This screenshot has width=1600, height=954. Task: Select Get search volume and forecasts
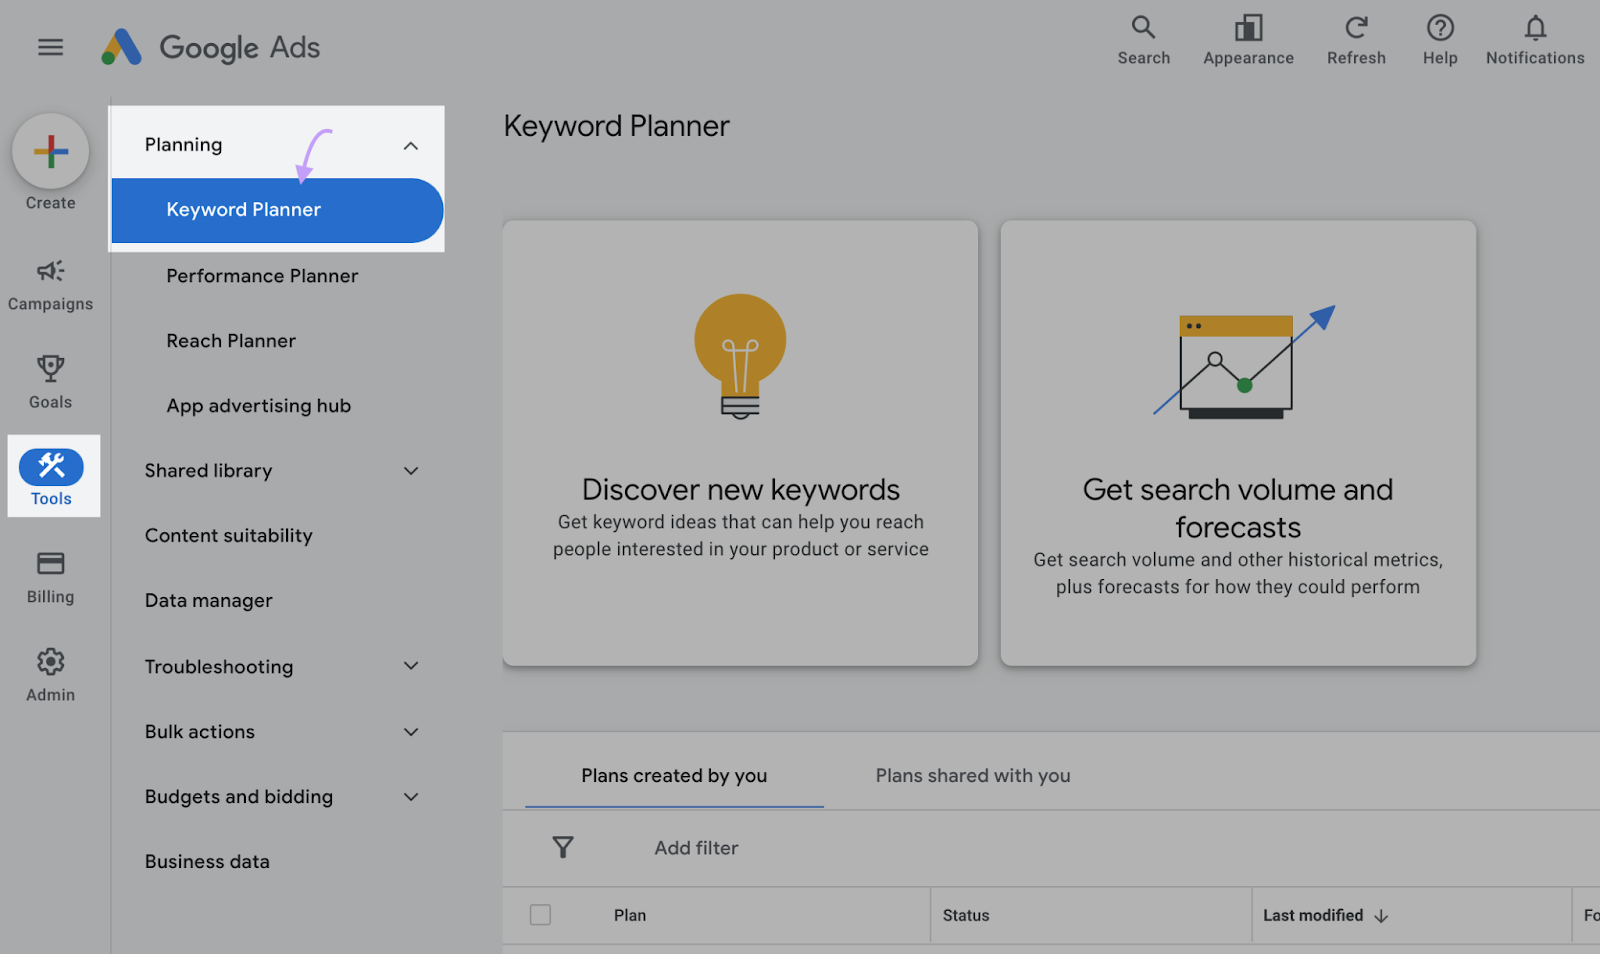tap(1237, 443)
